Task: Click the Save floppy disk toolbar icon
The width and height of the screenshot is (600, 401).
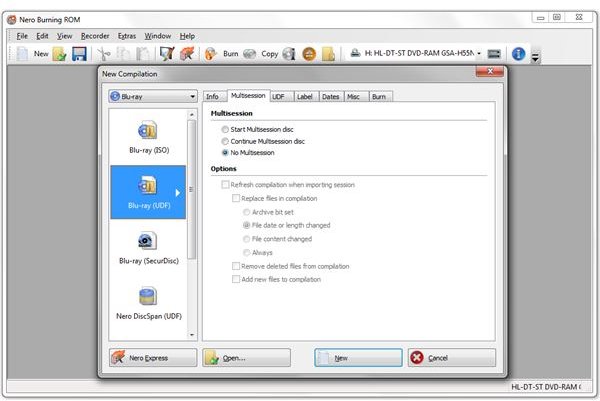Action: pyautogui.click(x=79, y=54)
